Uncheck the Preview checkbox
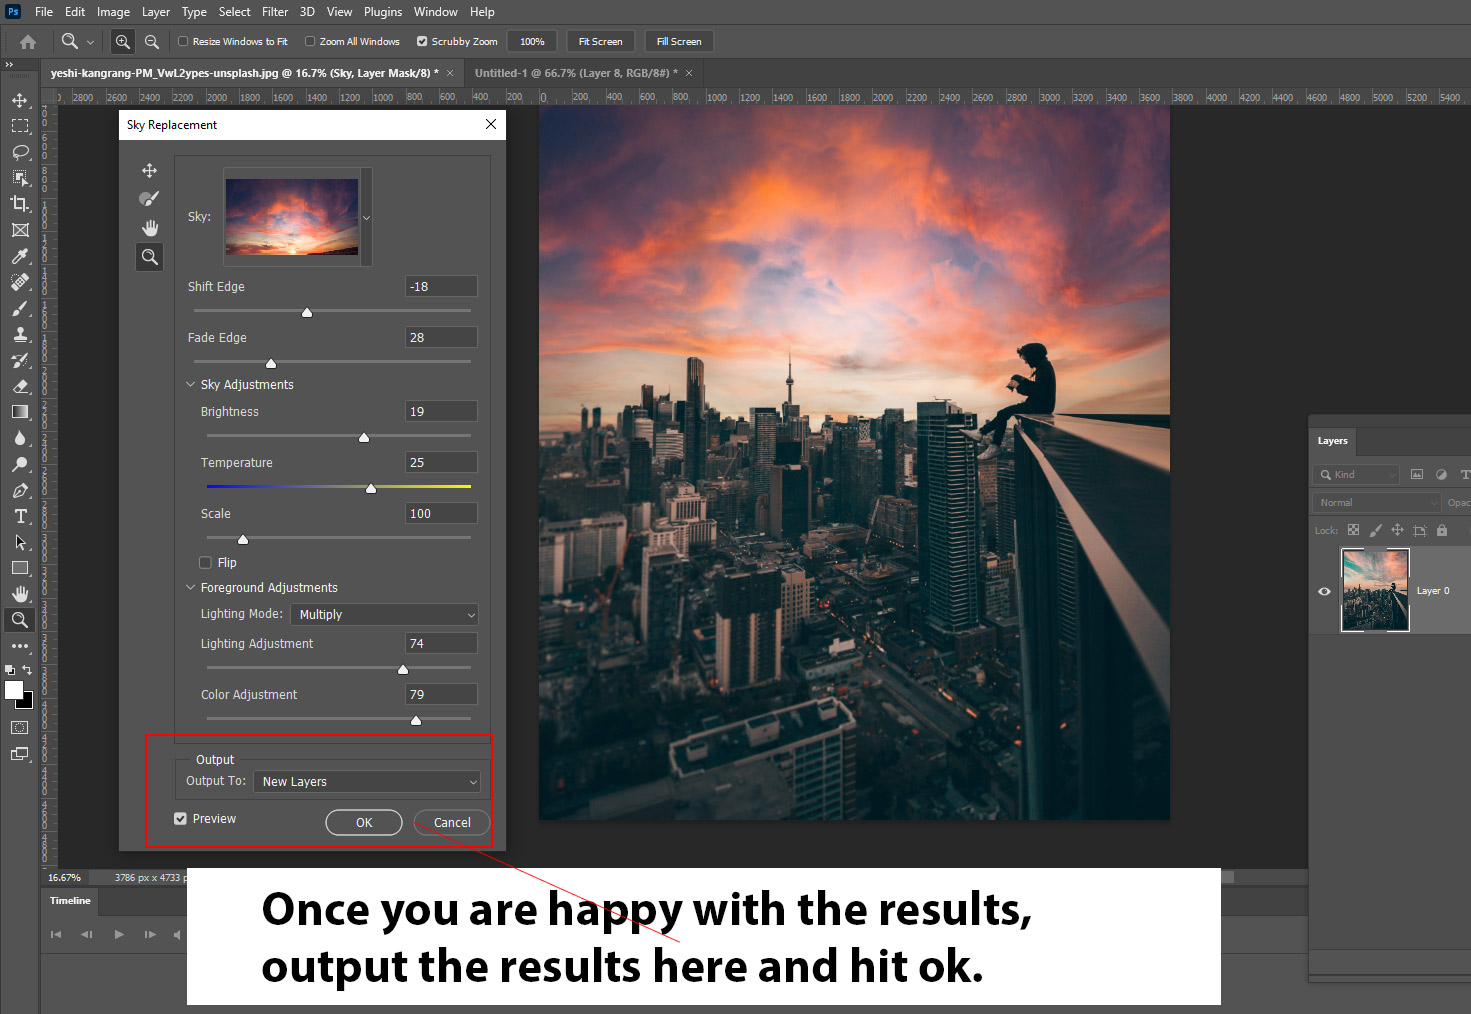1471x1014 pixels. coord(181,819)
